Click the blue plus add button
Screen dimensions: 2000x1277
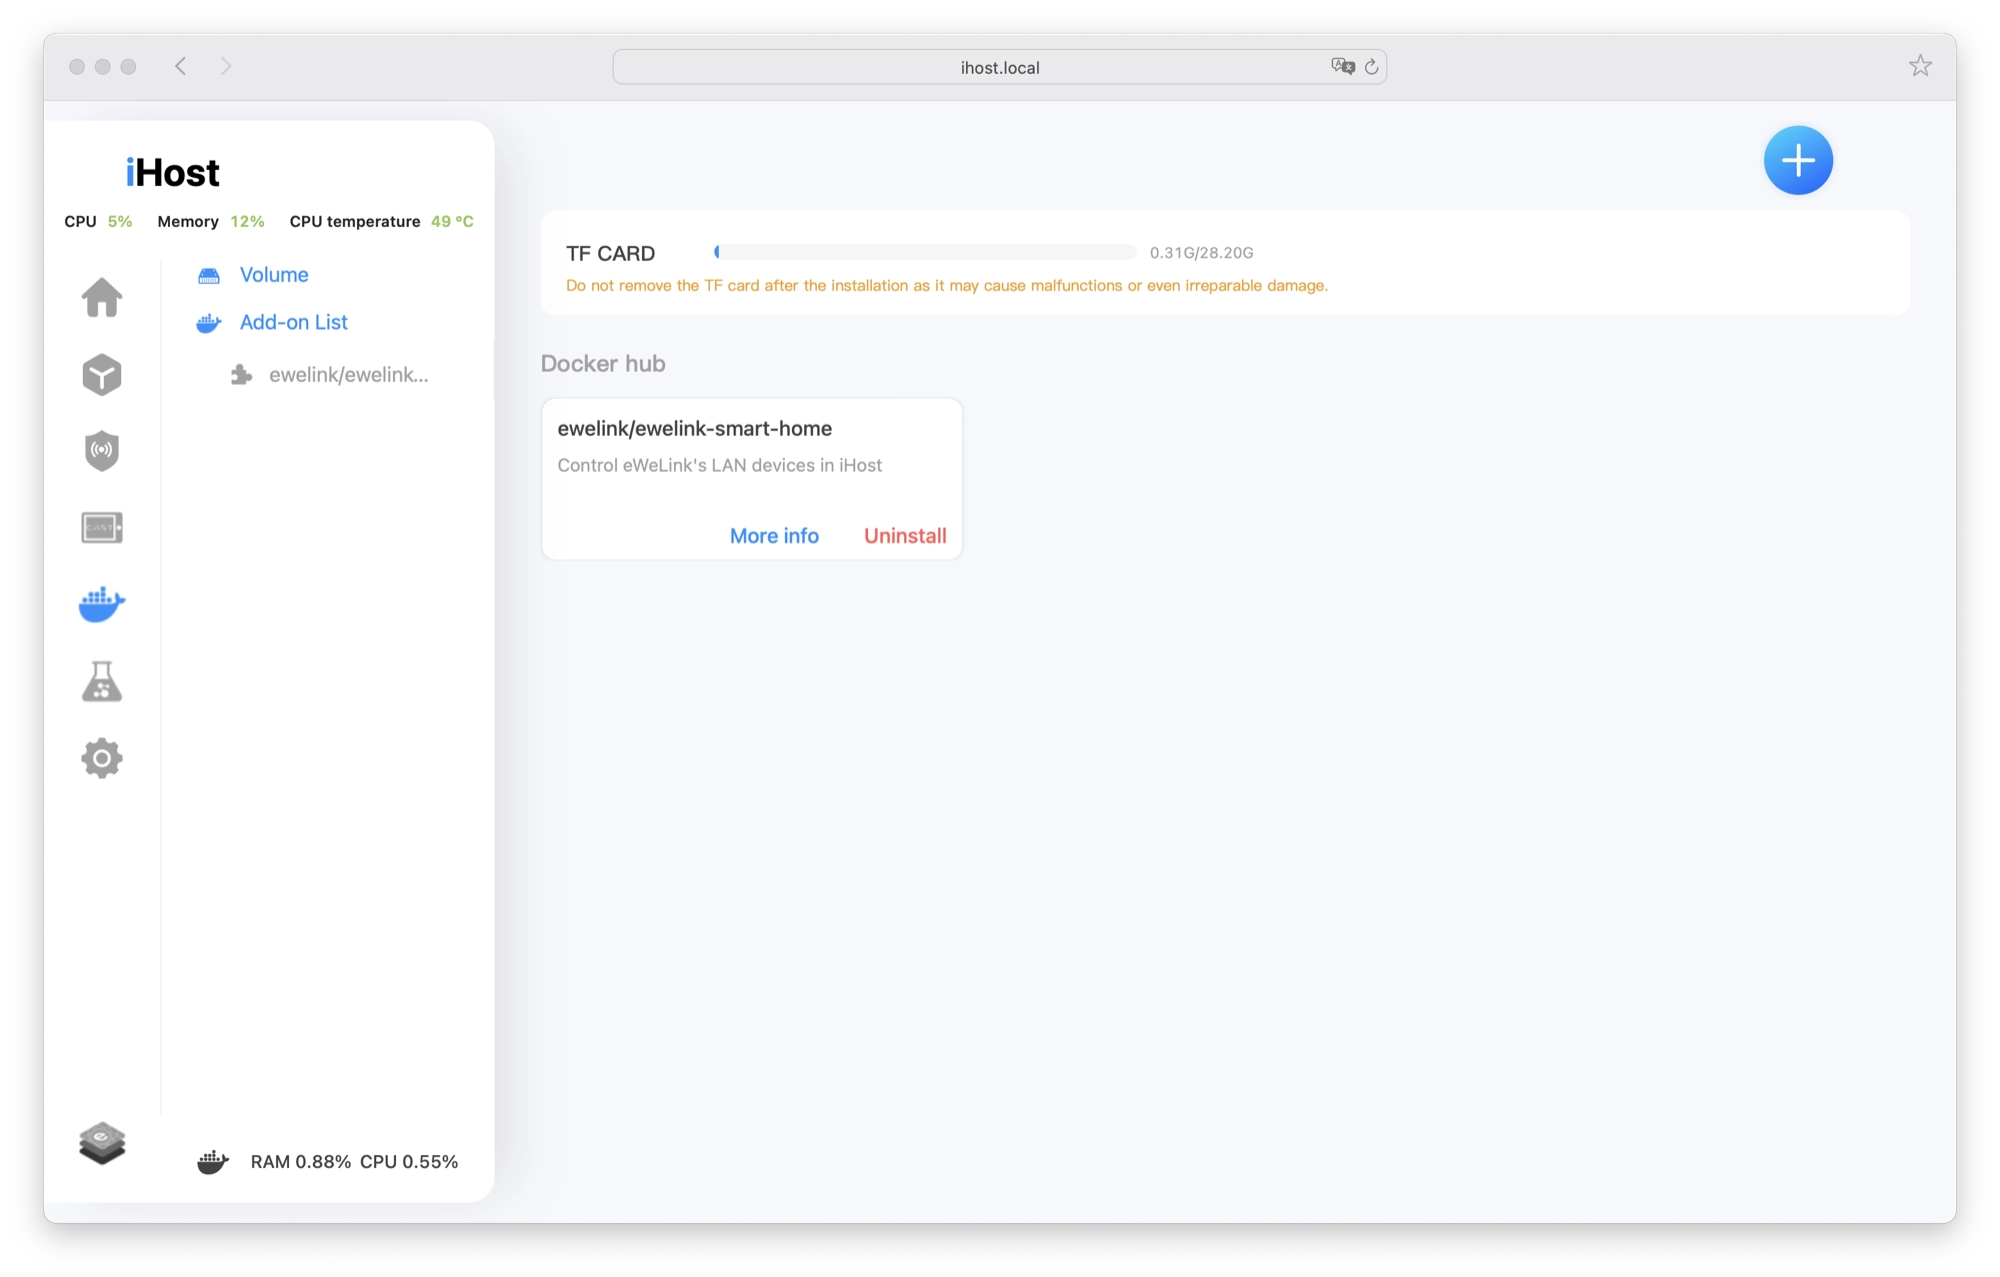(x=1798, y=160)
